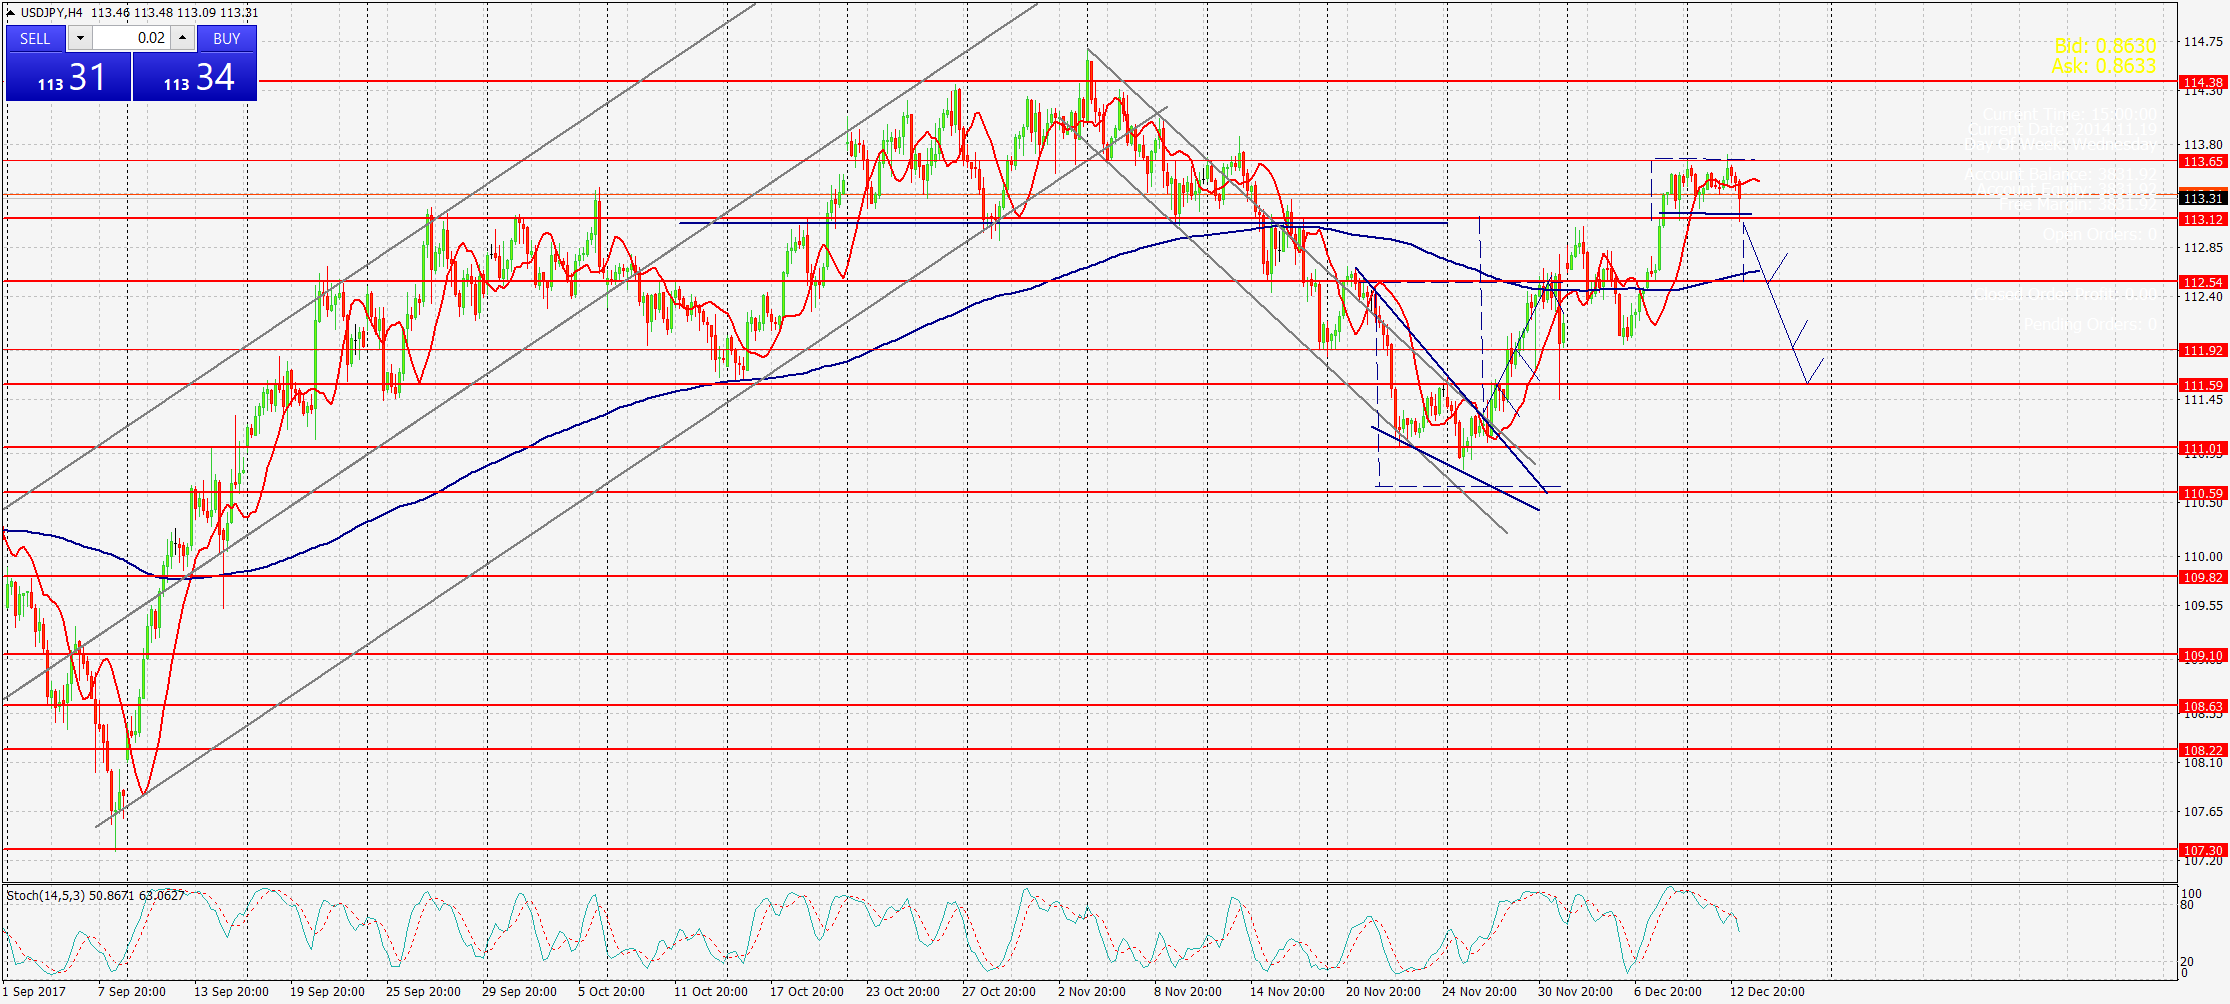Image resolution: width=2230 pixels, height=1004 pixels.
Task: Click the Ask: 0.8633 text
Action: point(2104,66)
